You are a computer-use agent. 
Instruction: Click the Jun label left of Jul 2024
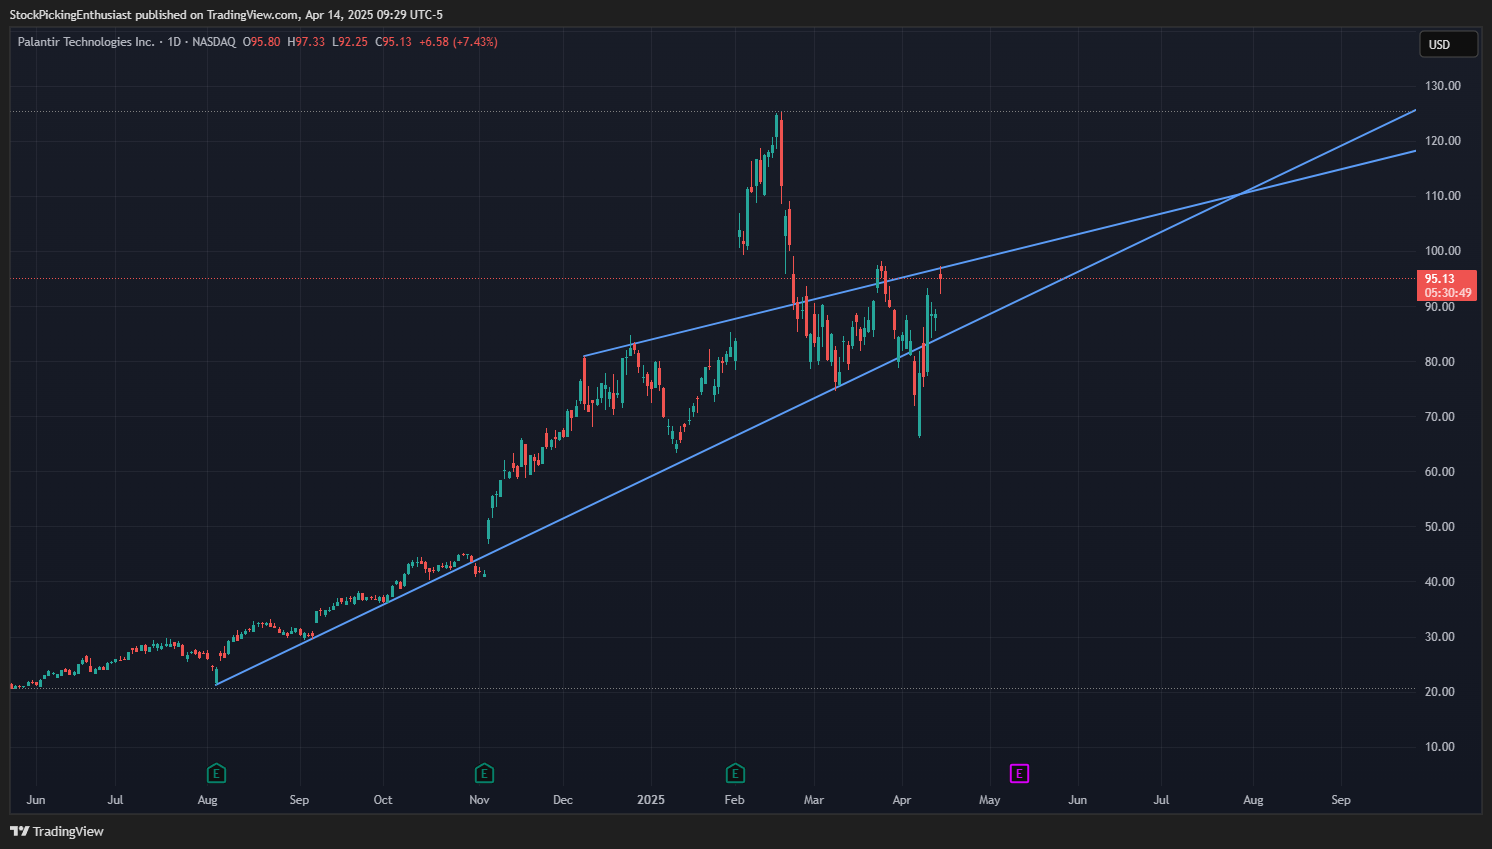[x=36, y=800]
